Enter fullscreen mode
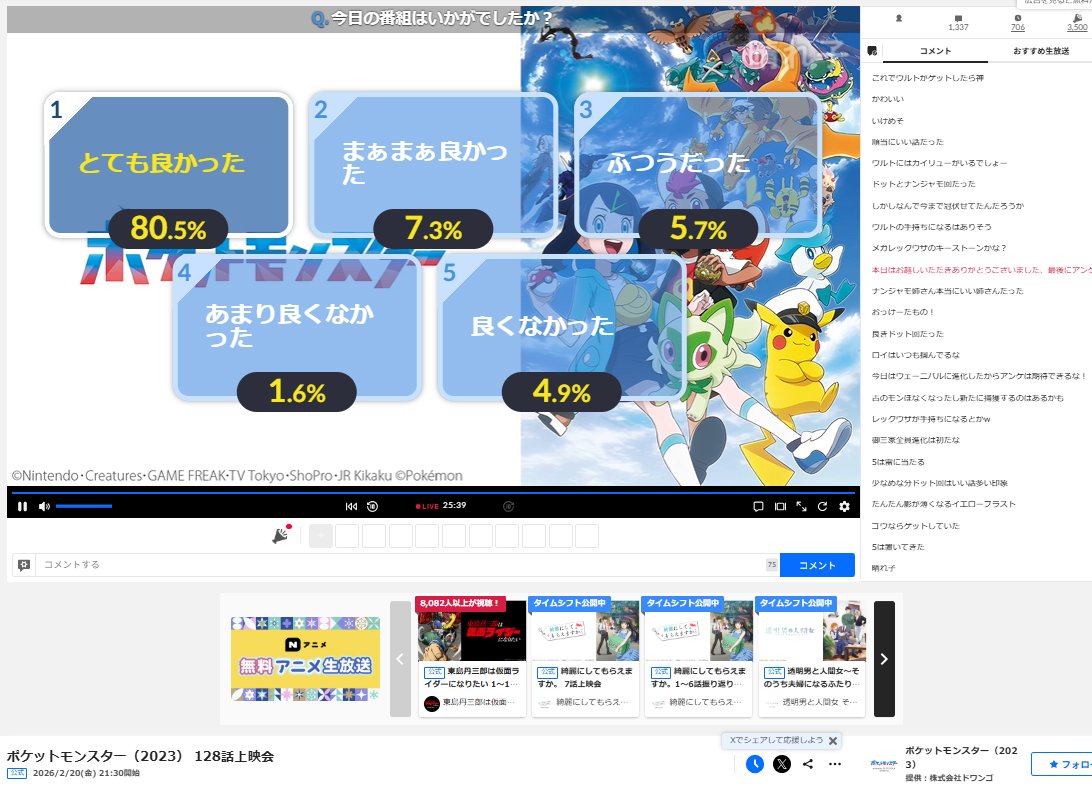The width and height of the screenshot is (1092, 792). (802, 506)
